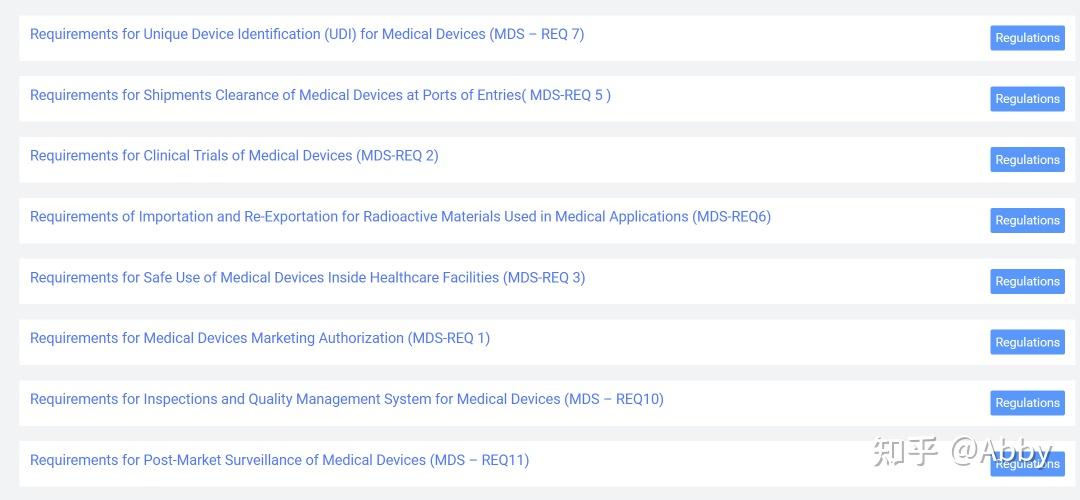Open Shipments Clearance at Ports of Entries link

click(x=320, y=95)
